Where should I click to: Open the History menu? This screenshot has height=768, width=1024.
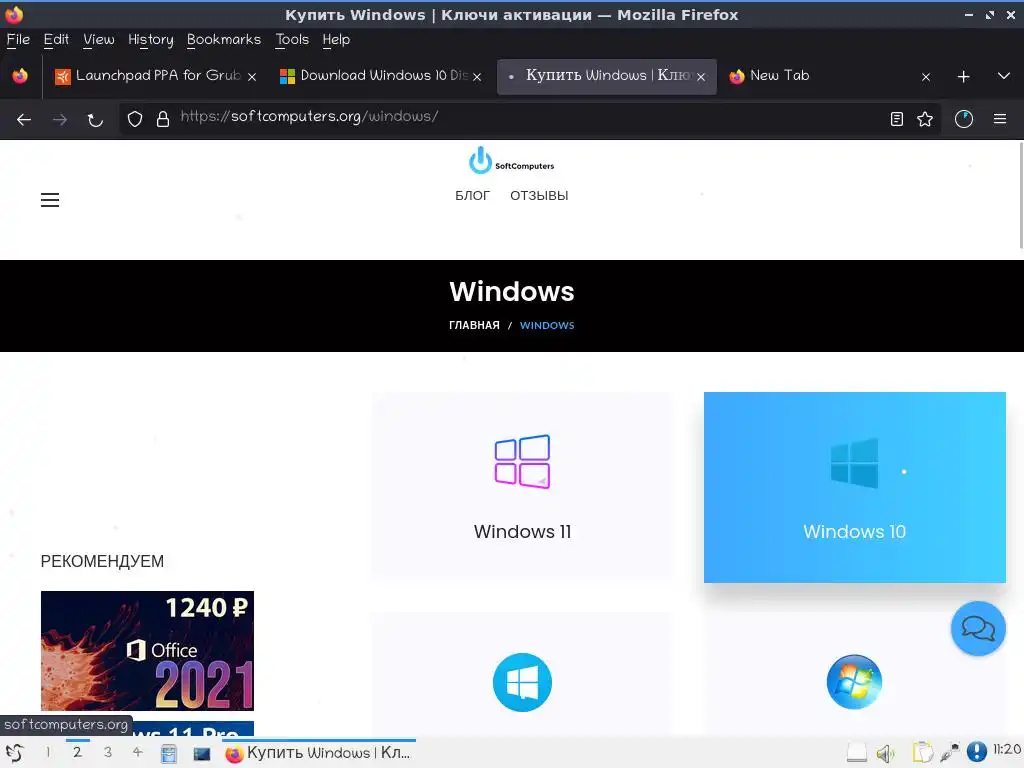click(150, 40)
